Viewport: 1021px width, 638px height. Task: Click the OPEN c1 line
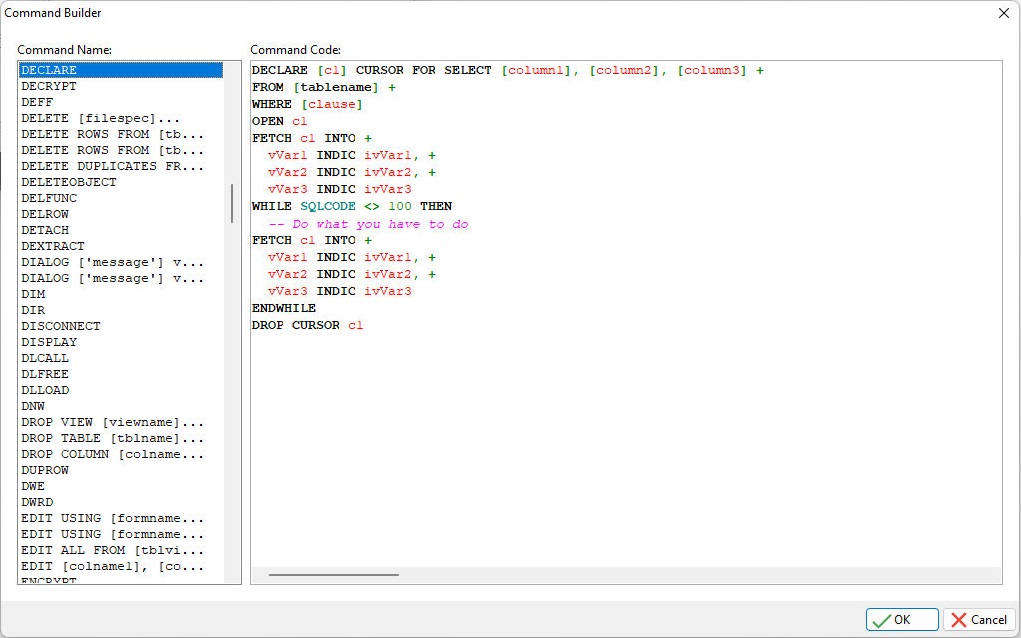279,121
